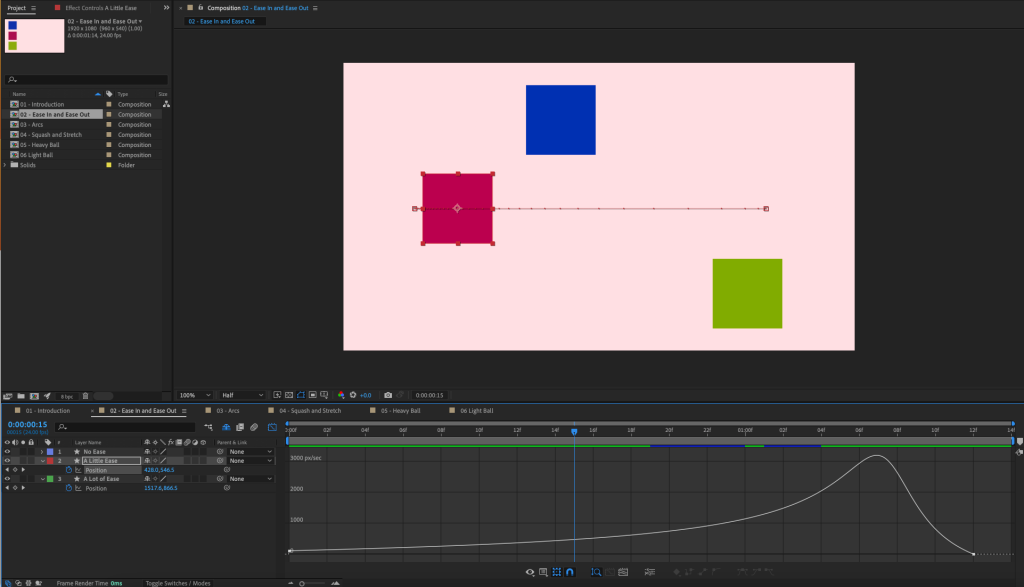Screen dimensions: 1024x587
Task: Open Effect Controls A Little Ease tab
Action: (101, 8)
